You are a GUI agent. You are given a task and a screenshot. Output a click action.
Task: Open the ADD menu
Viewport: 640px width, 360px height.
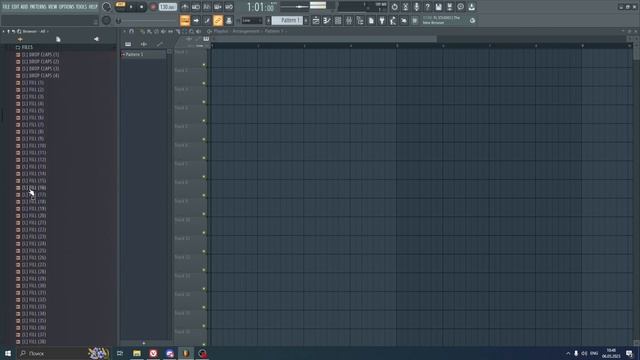(x=24, y=7)
